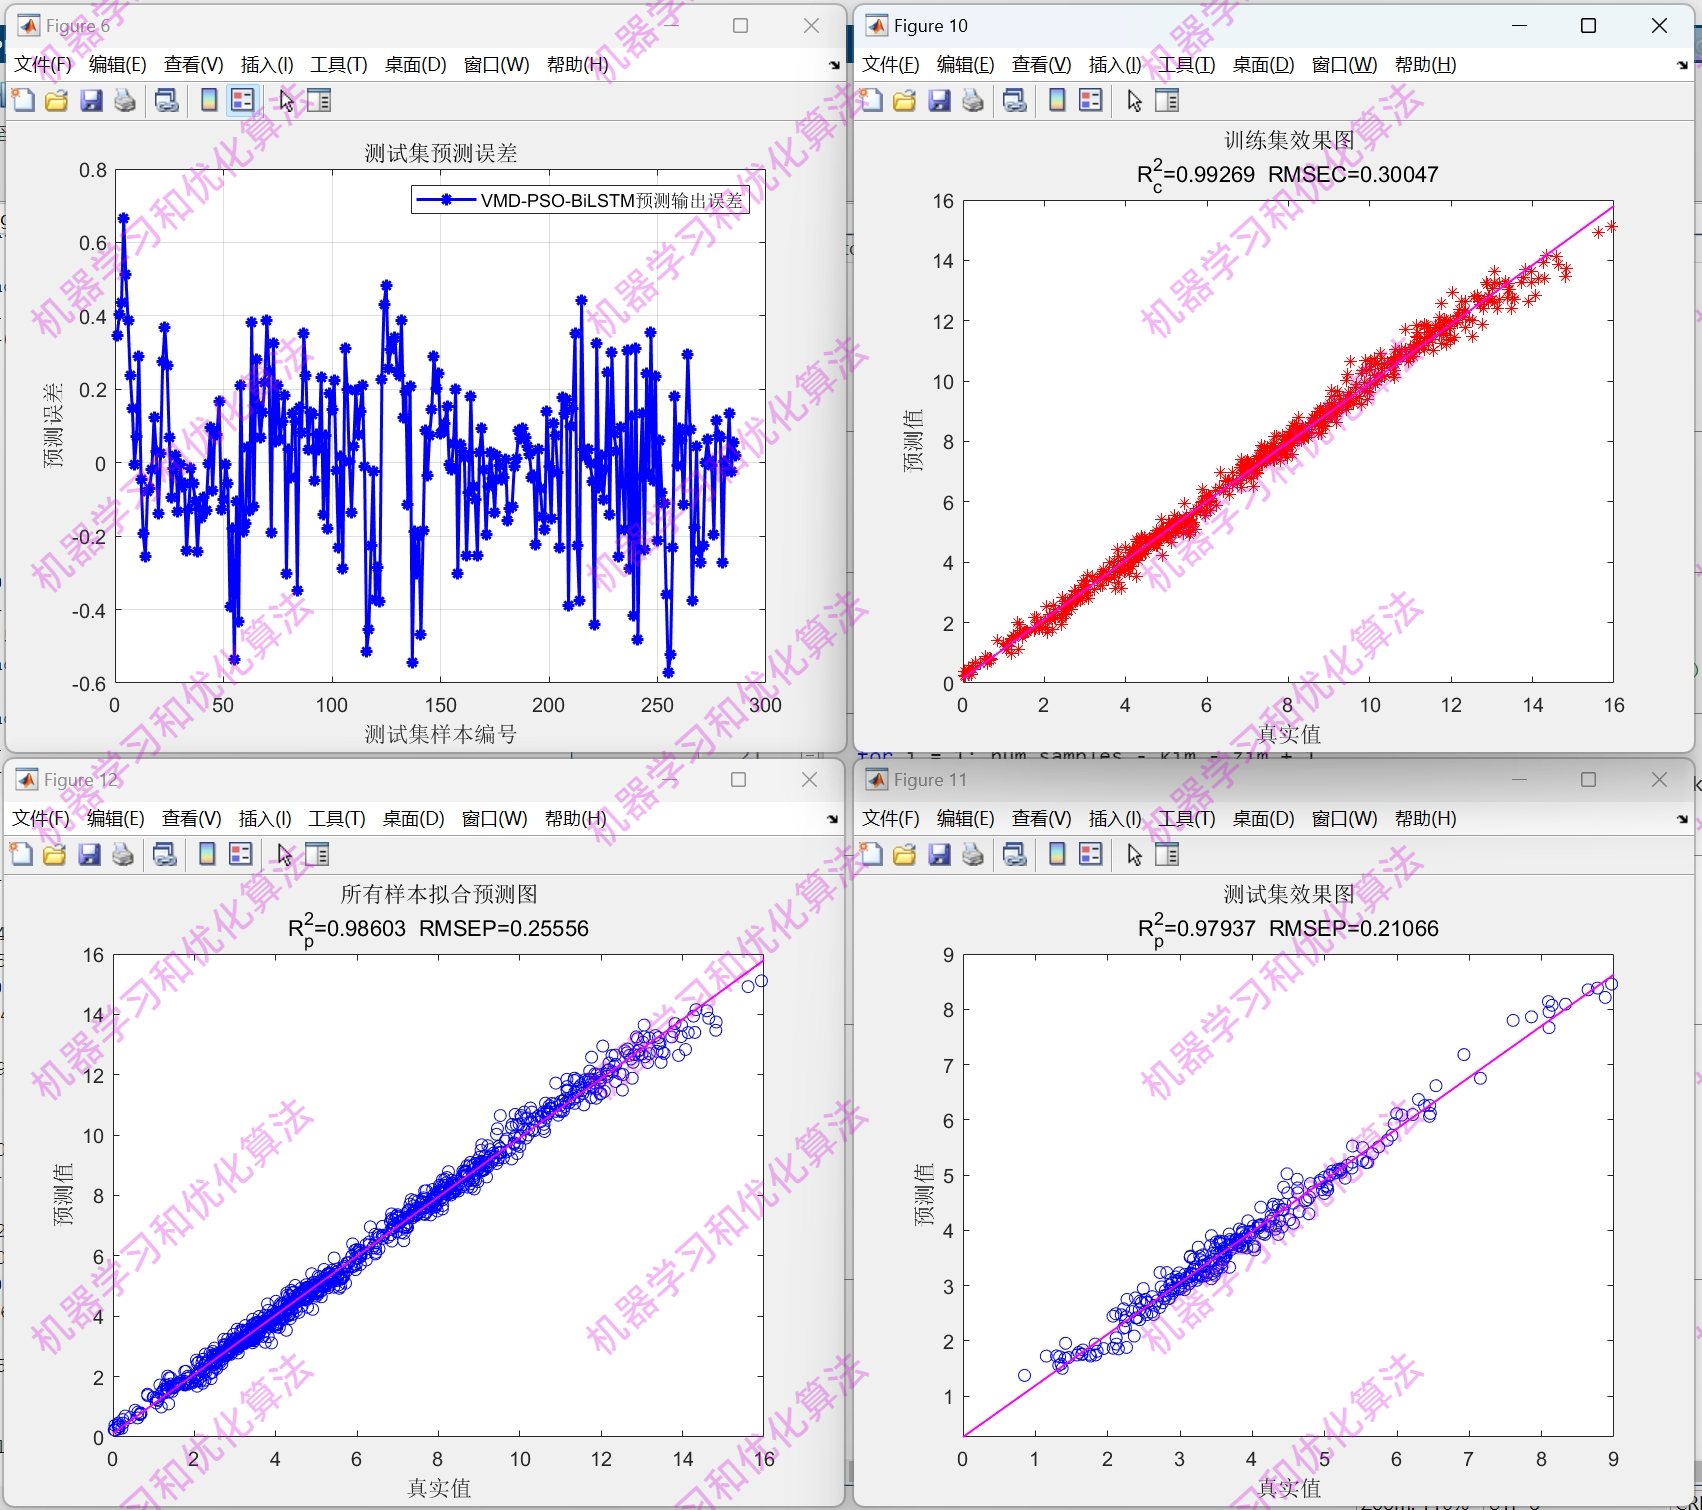Insert colorbar icon in Figure 11 toolbar

[1057, 854]
